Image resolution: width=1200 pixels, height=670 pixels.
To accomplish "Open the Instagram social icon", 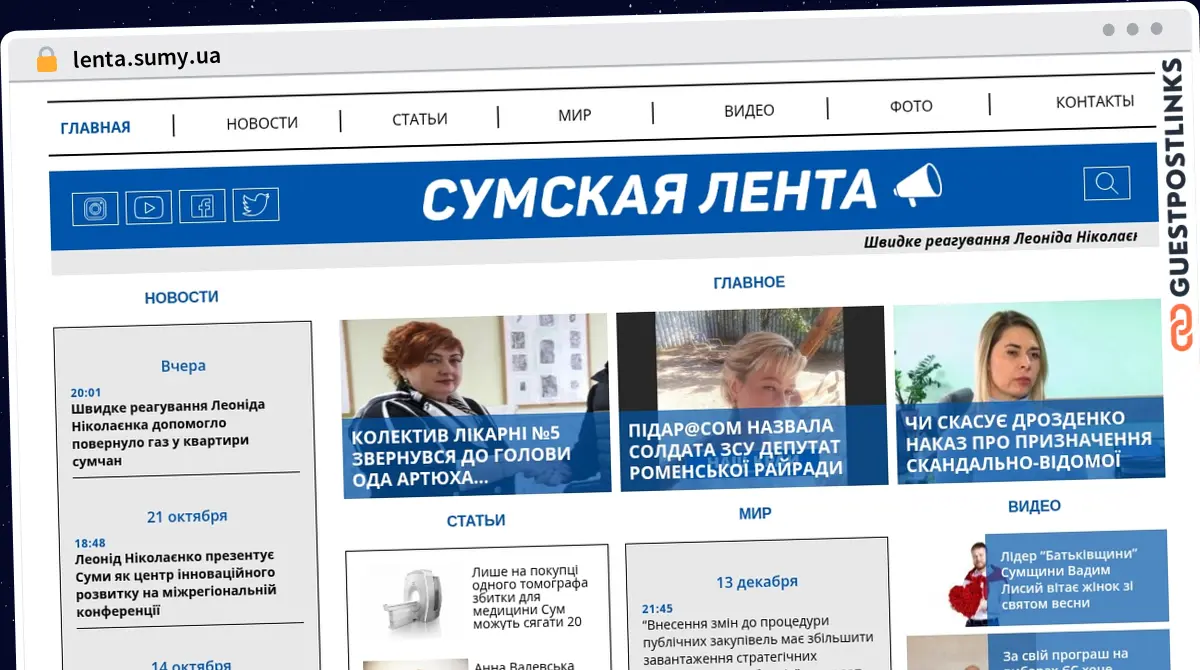I will click(95, 208).
